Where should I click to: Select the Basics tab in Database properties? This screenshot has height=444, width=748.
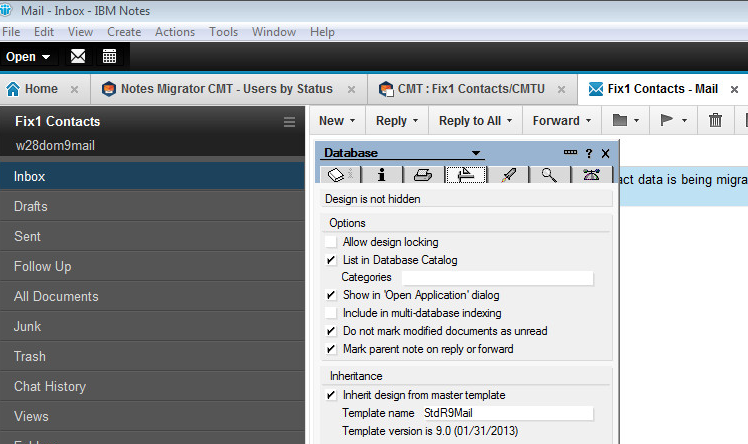[340, 175]
